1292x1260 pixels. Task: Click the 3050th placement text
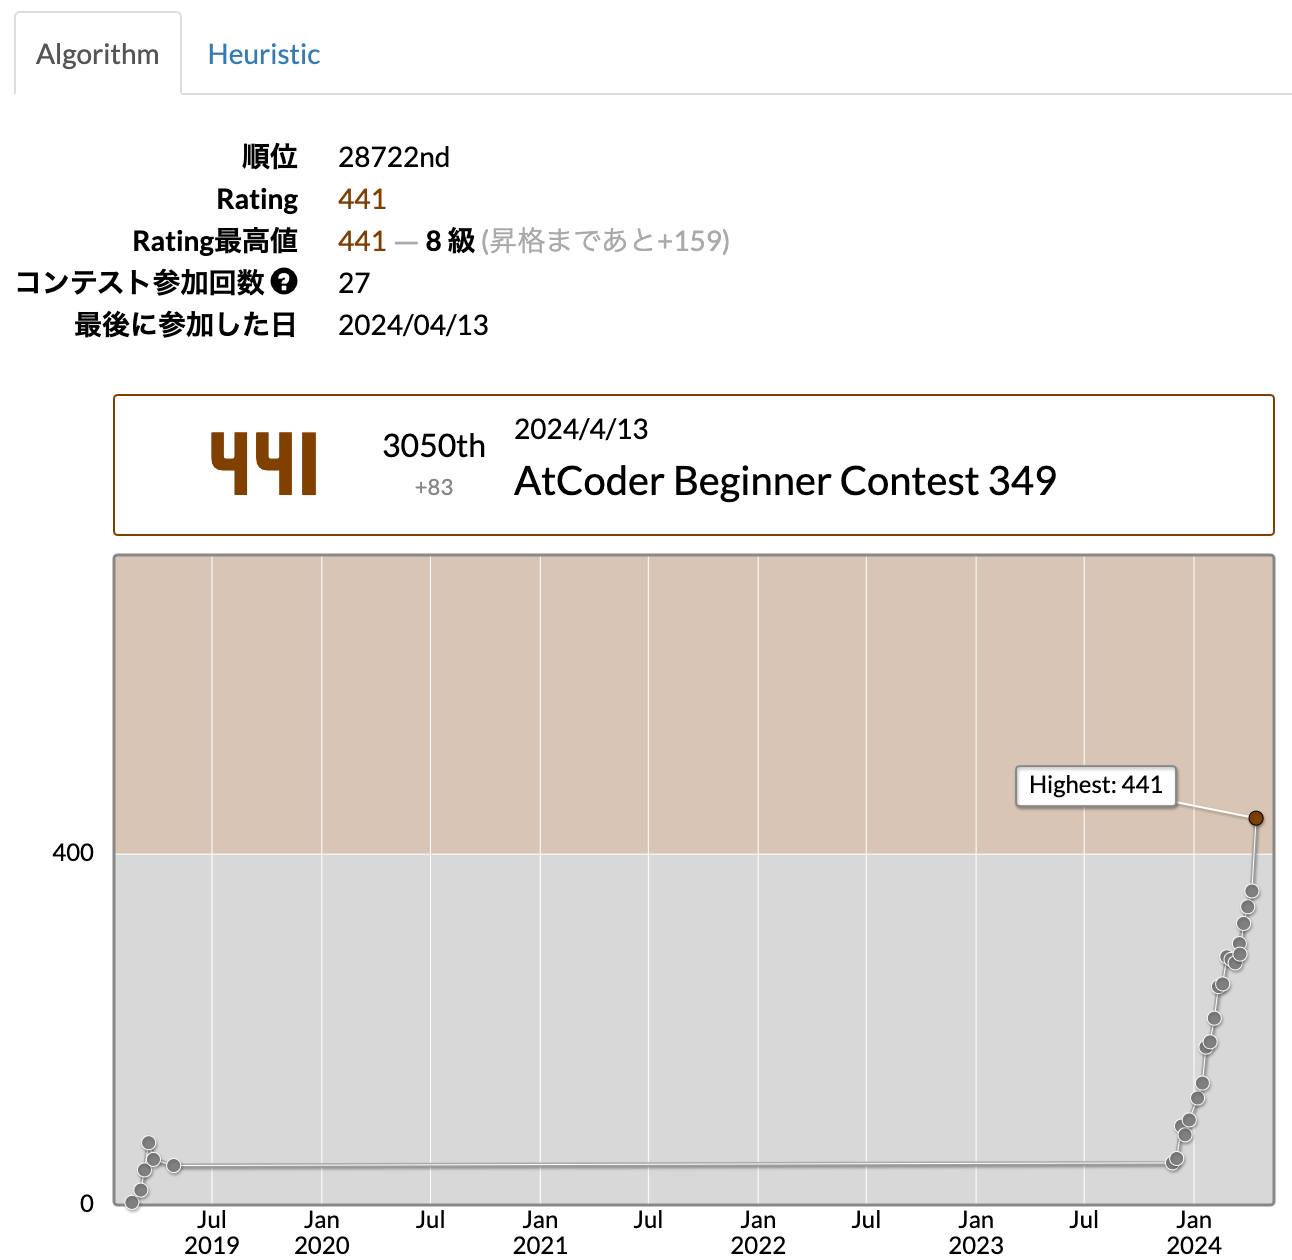(434, 446)
